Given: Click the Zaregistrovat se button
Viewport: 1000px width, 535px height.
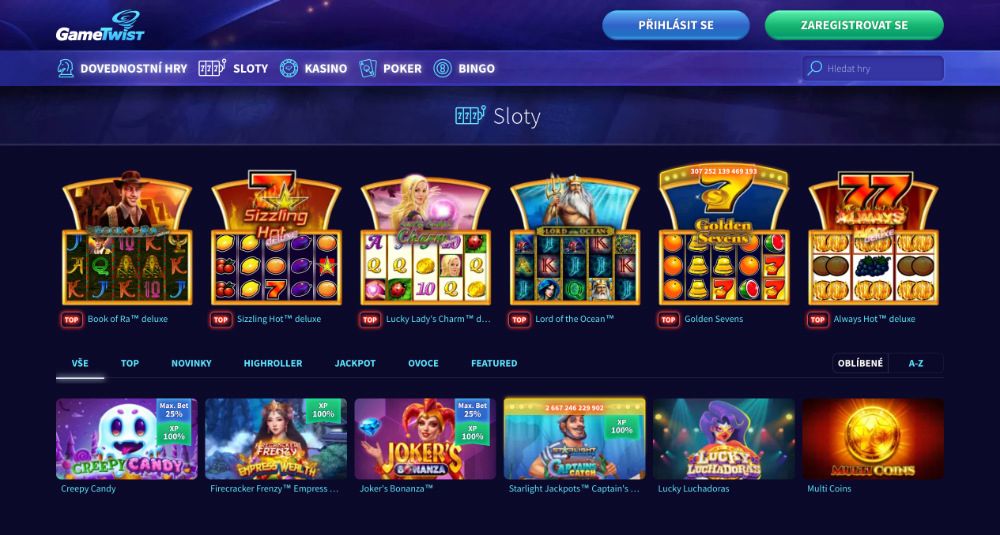Looking at the screenshot, I should (x=854, y=25).
